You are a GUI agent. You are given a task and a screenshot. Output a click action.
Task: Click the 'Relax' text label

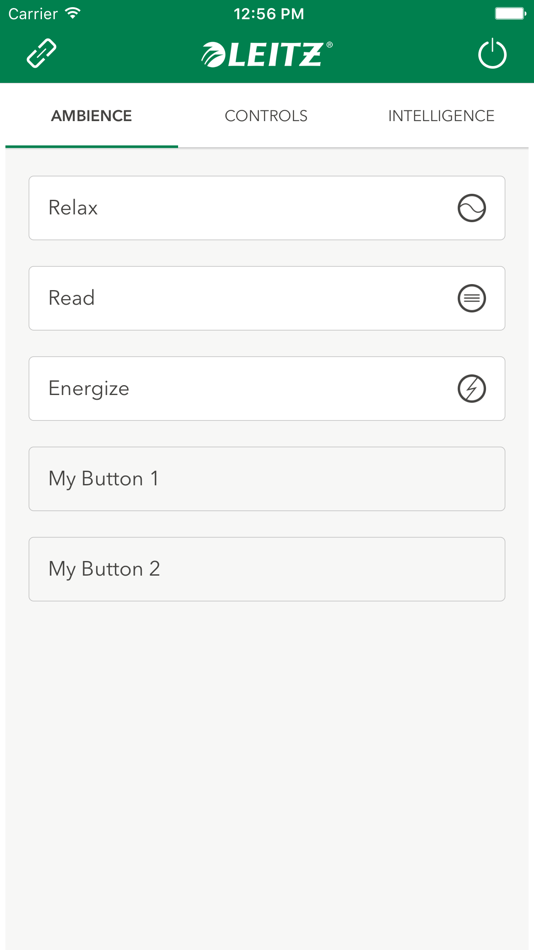73,208
